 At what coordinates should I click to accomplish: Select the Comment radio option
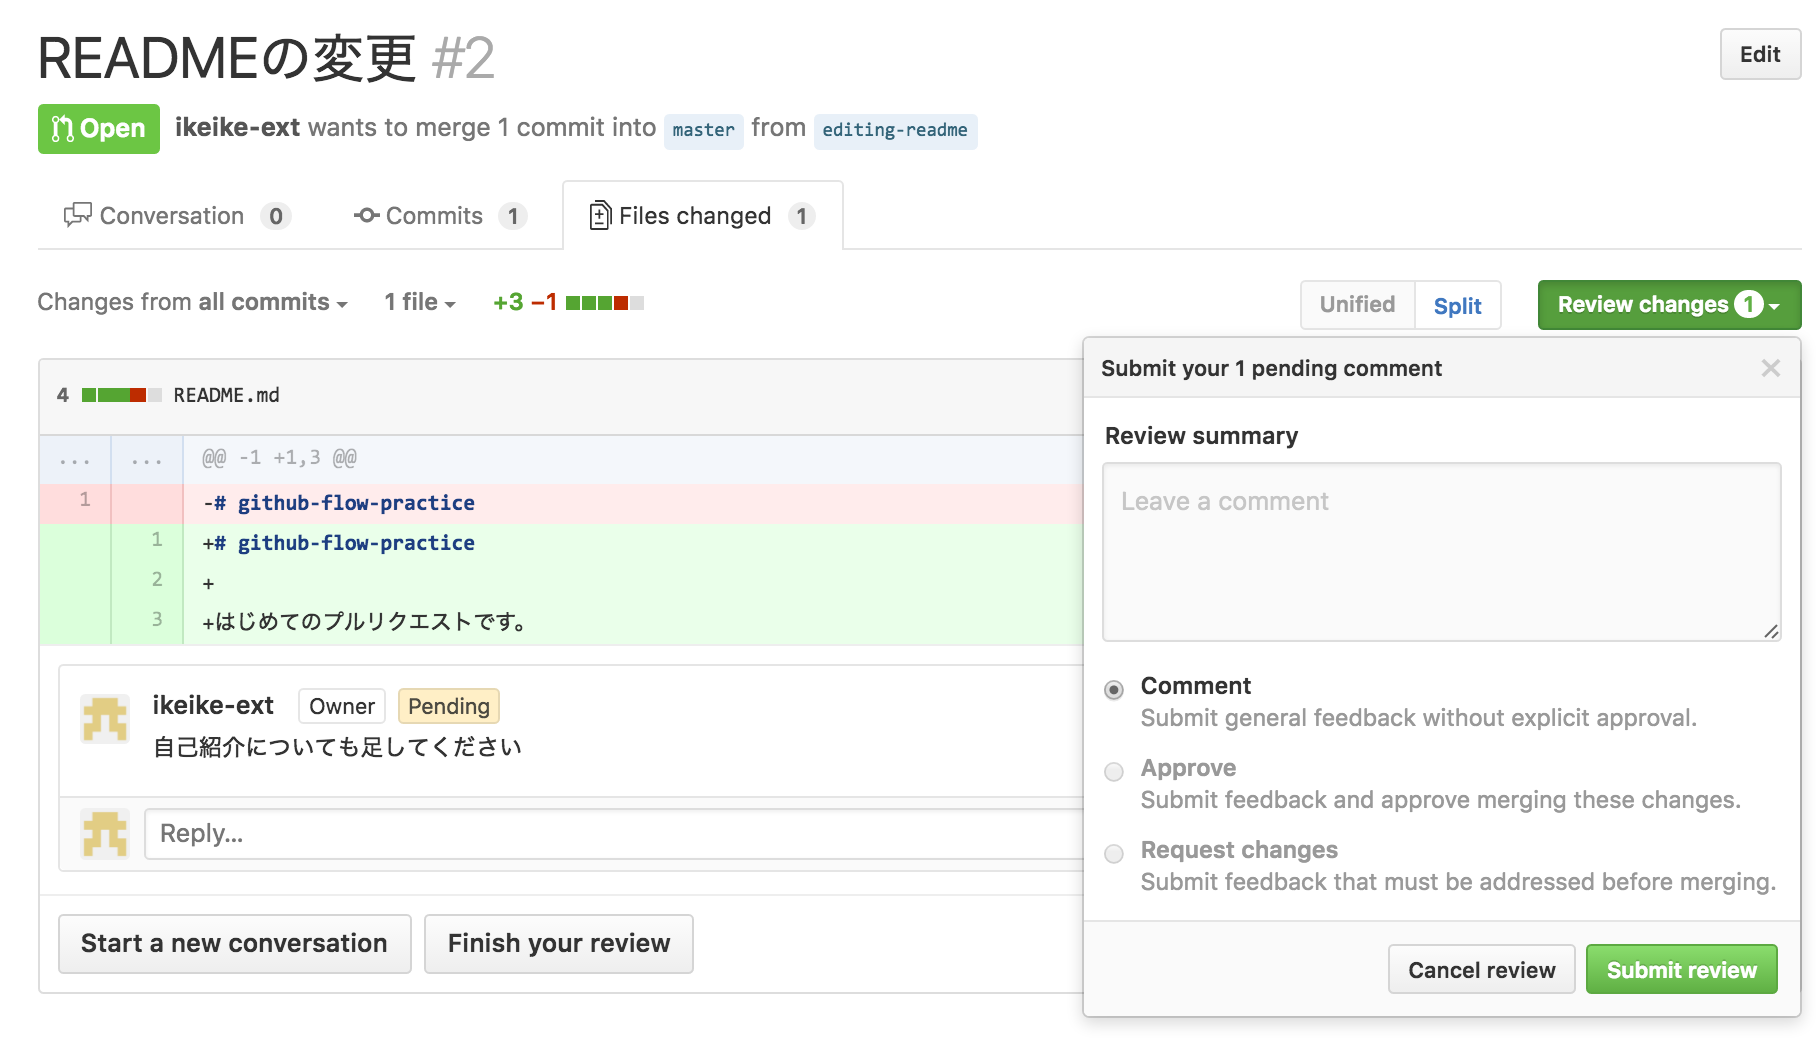1114,690
